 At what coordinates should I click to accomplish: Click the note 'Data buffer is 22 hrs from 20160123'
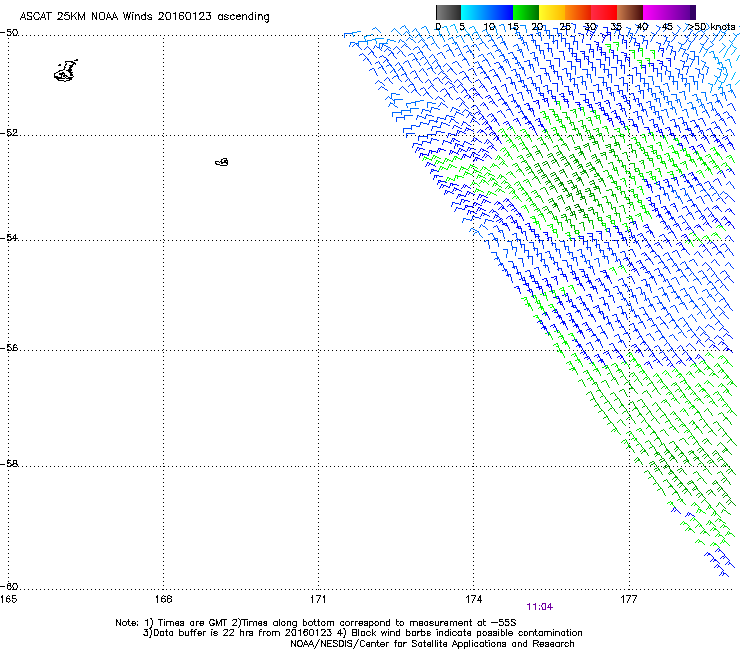coord(242,633)
